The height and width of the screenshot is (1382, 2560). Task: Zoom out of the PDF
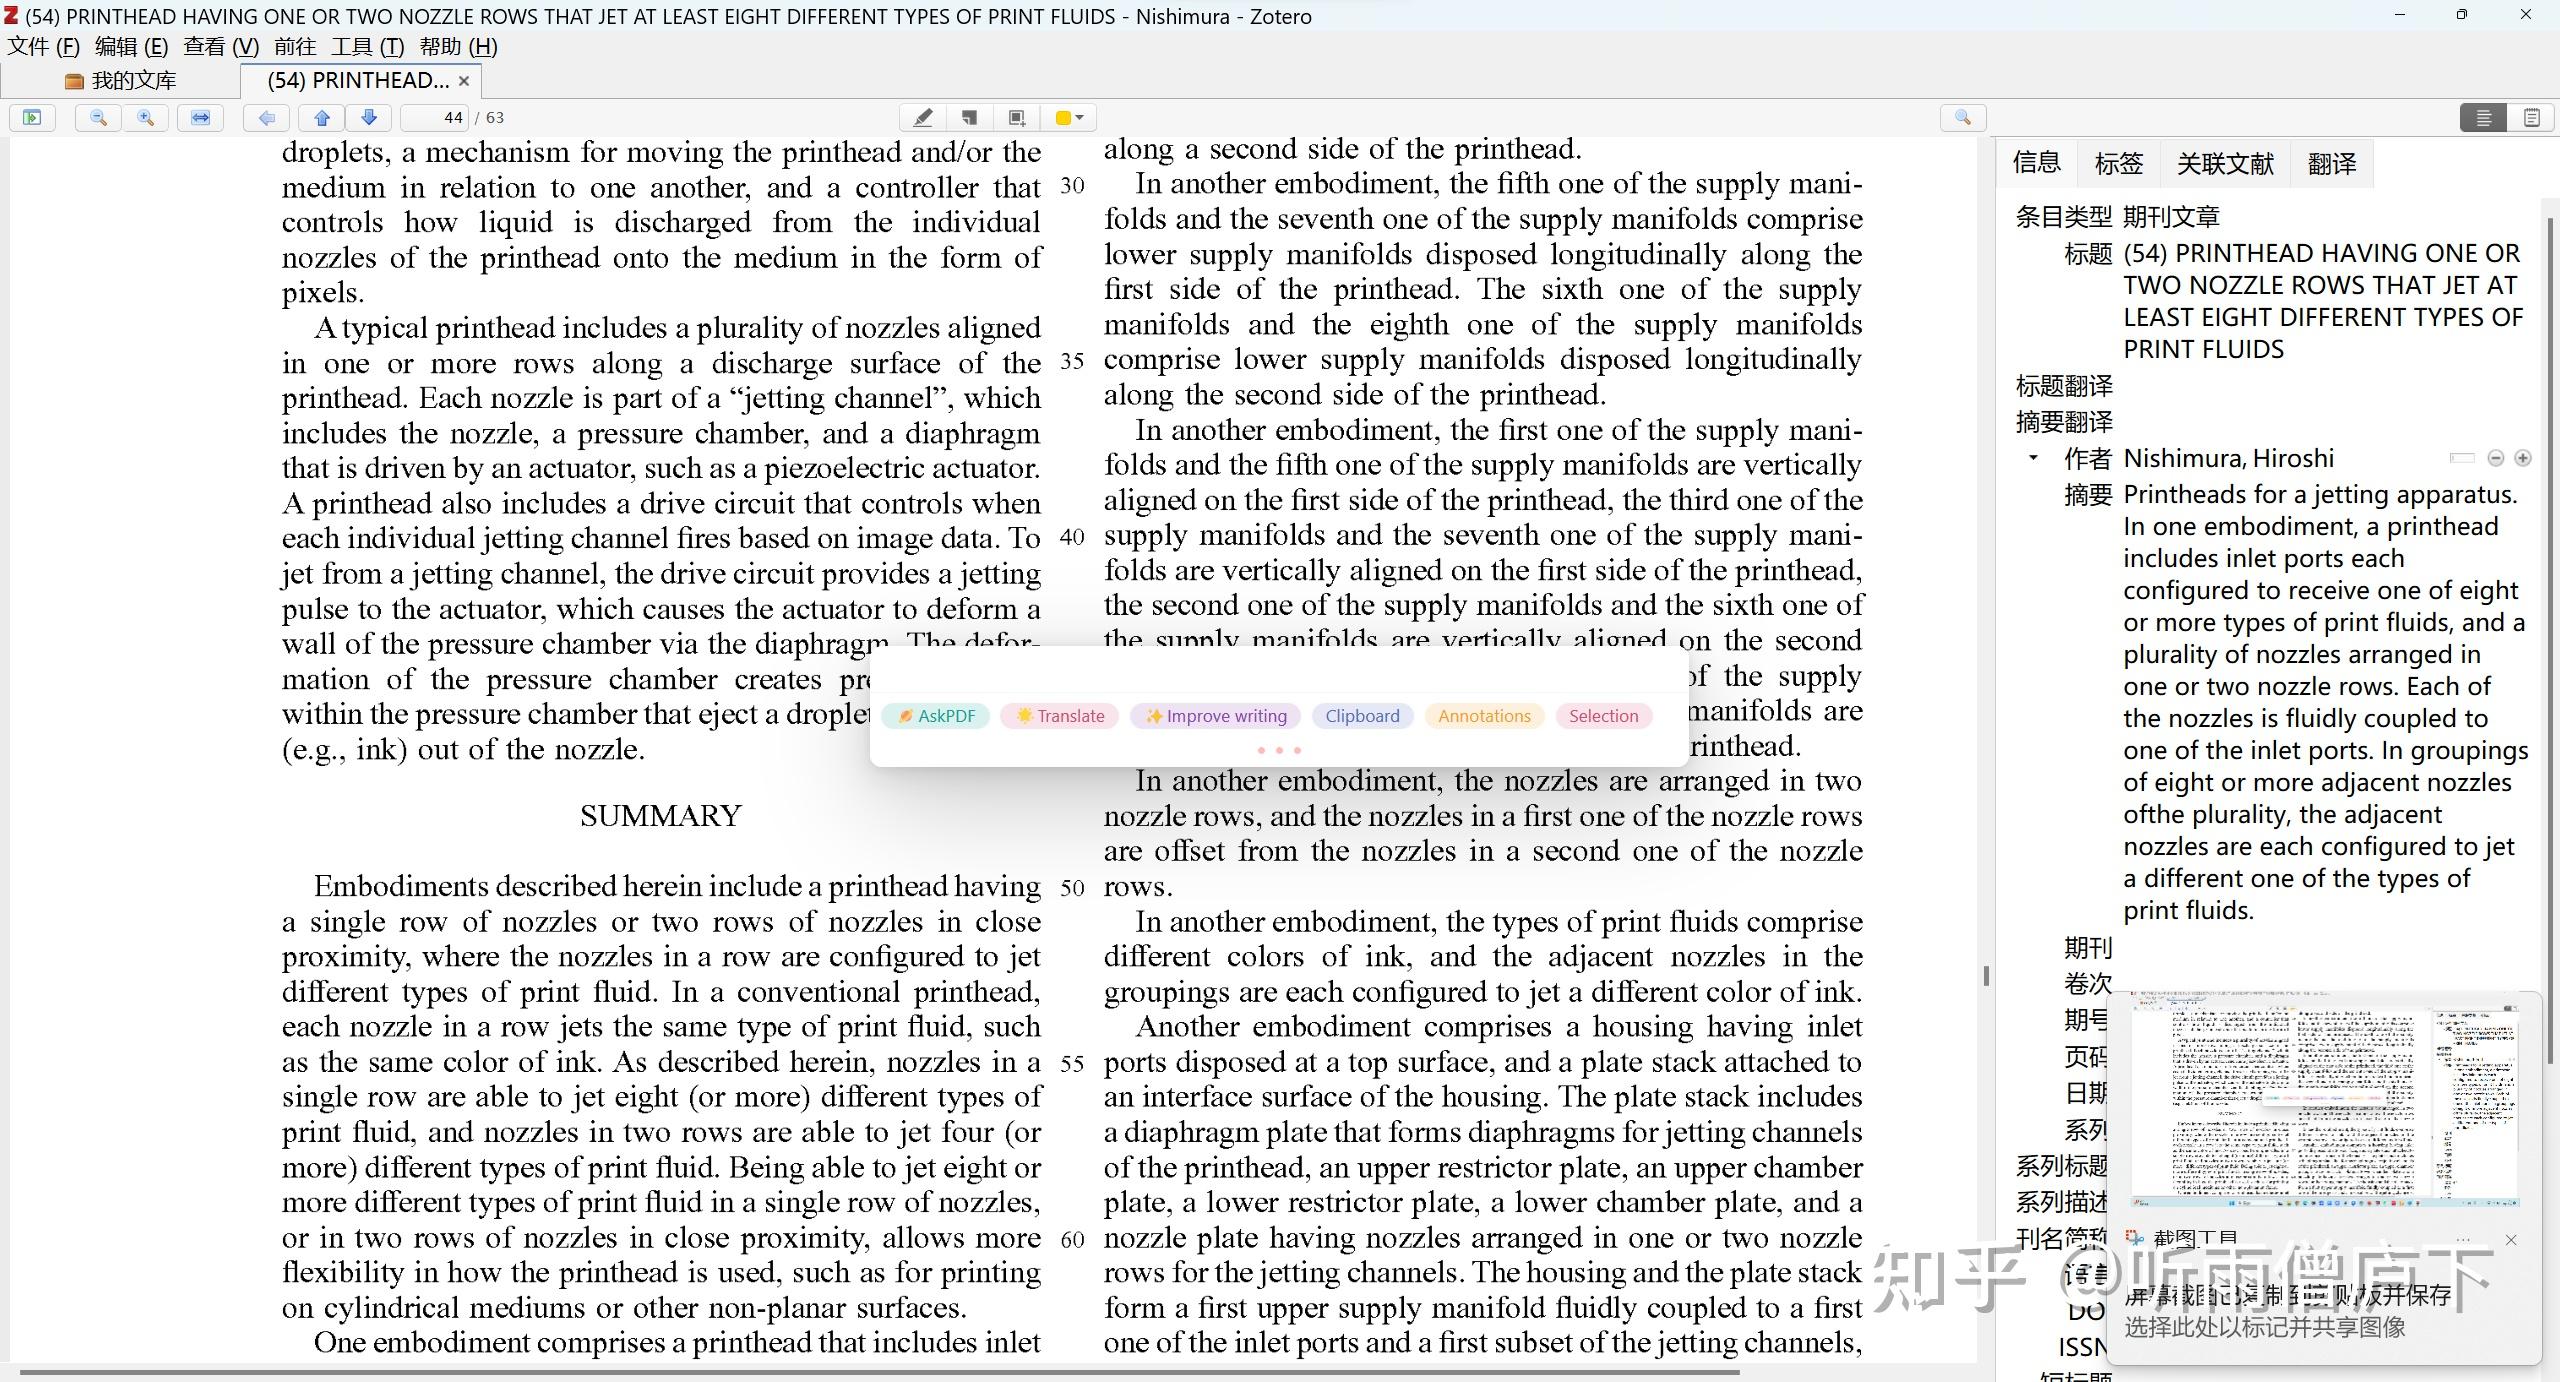[x=98, y=118]
